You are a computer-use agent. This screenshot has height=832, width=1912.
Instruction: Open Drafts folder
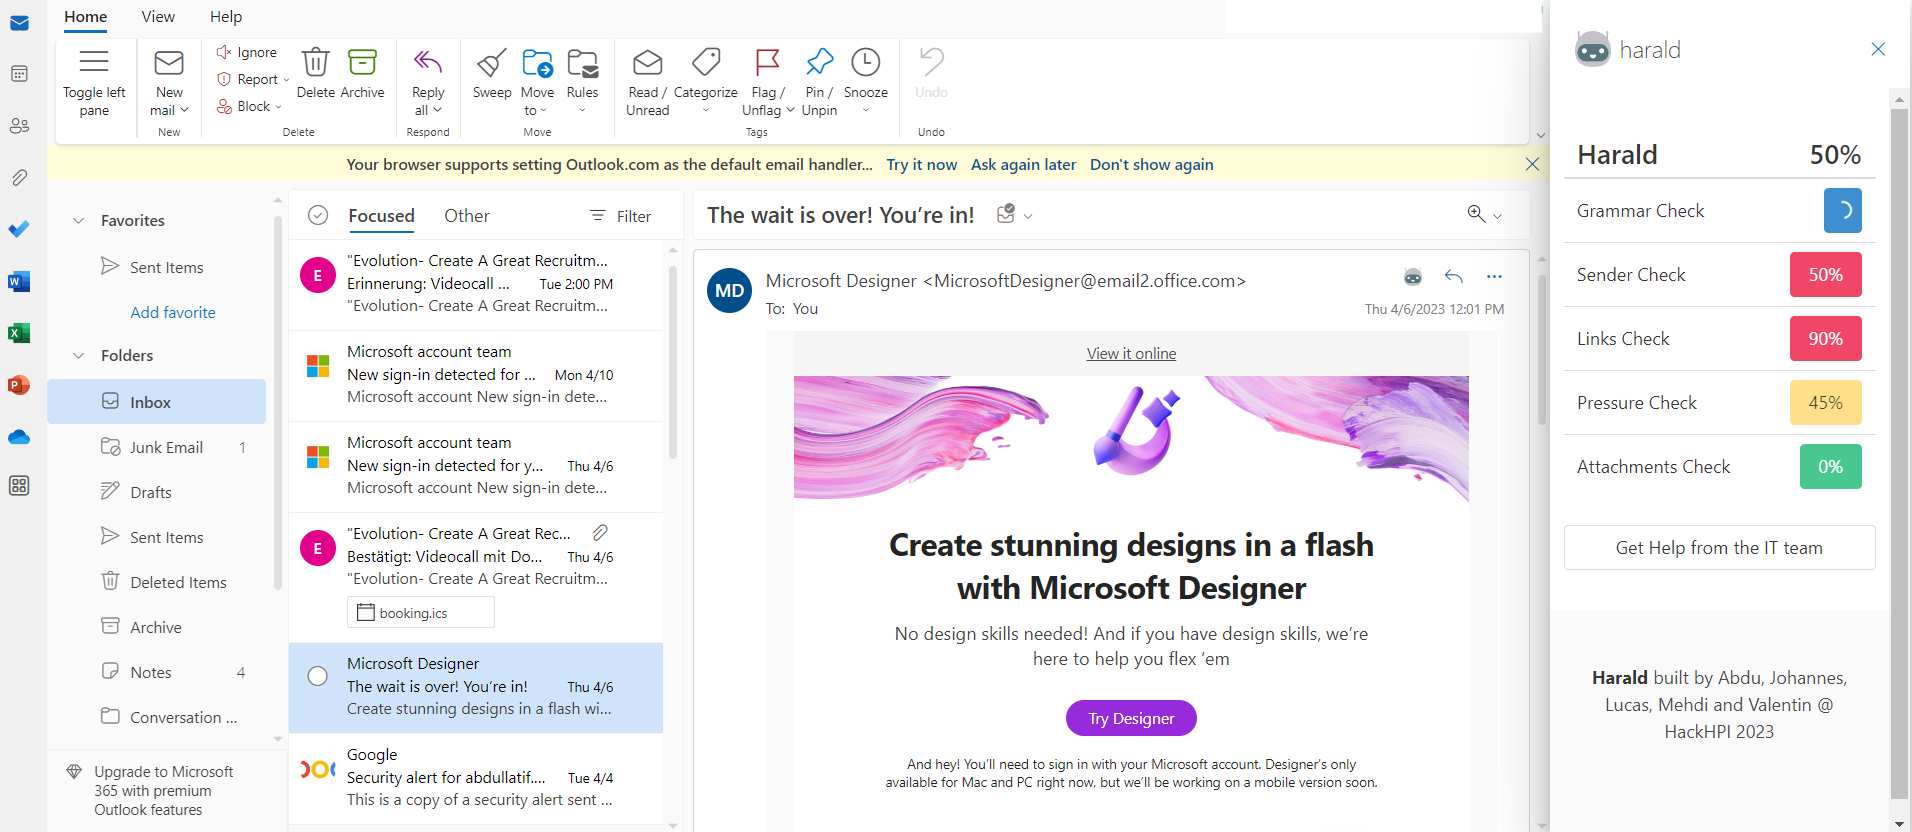(x=157, y=492)
